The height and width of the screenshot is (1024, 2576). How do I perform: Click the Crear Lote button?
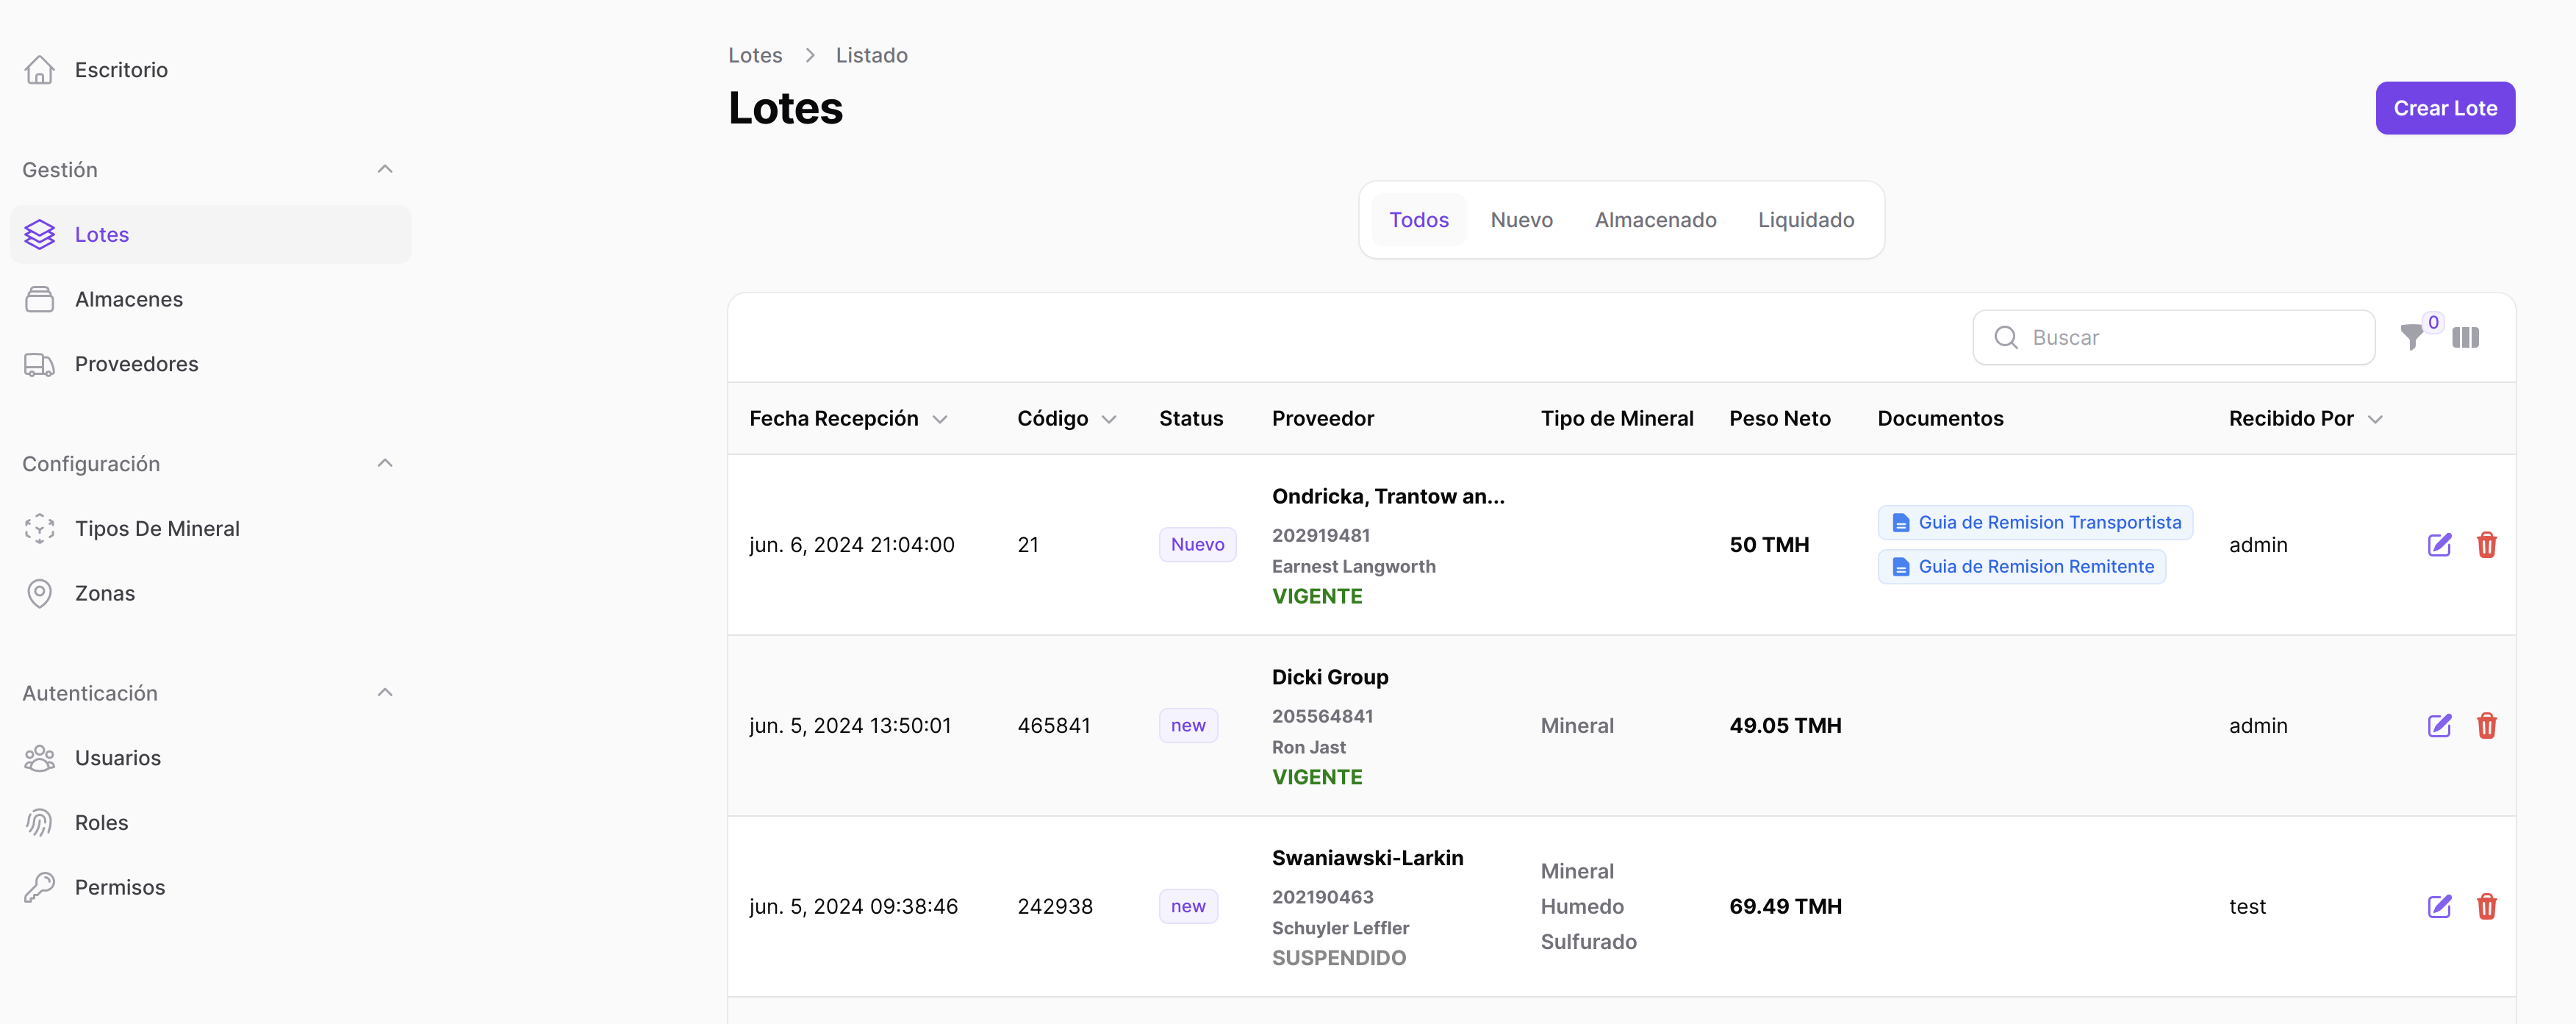(x=2444, y=108)
